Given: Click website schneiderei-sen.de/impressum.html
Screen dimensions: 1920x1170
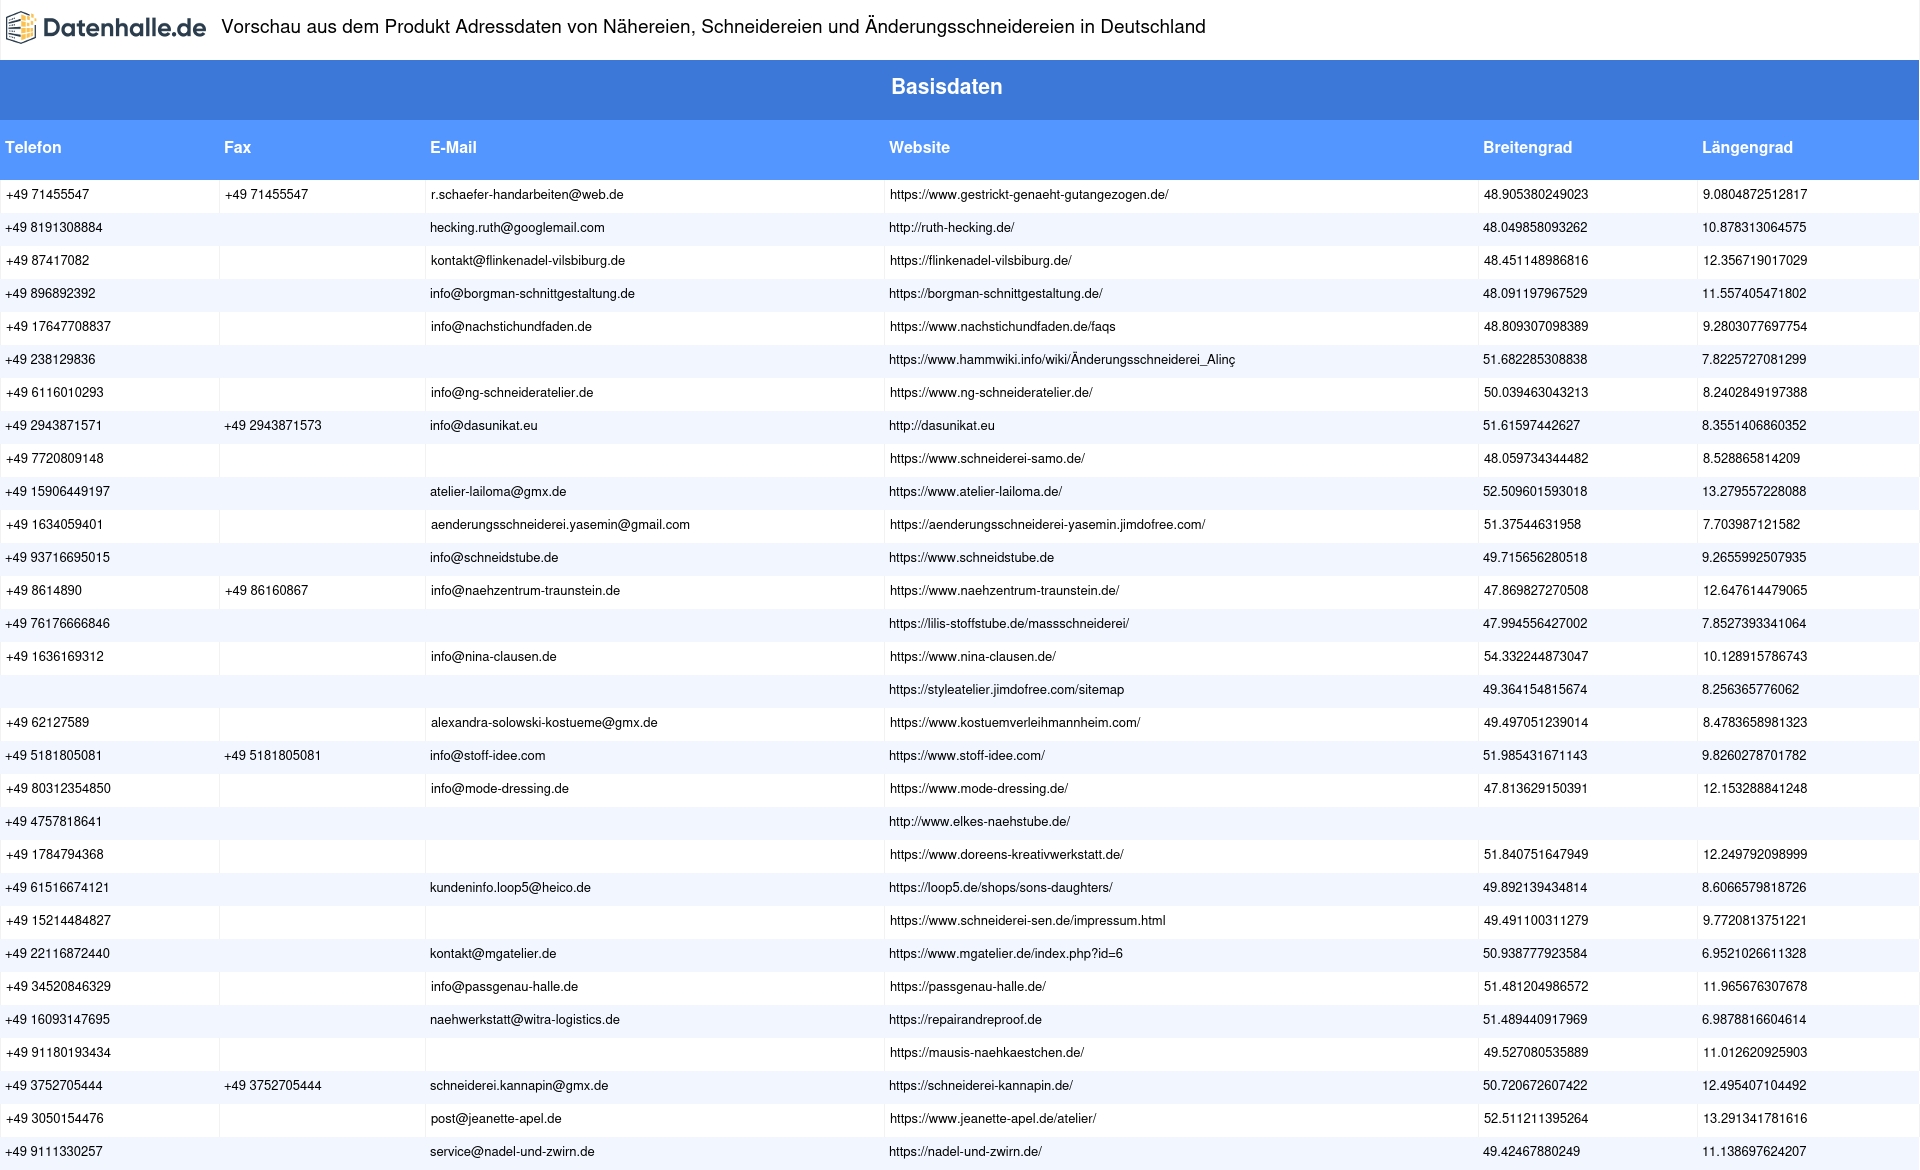Looking at the screenshot, I should pyautogui.click(x=1027, y=921).
